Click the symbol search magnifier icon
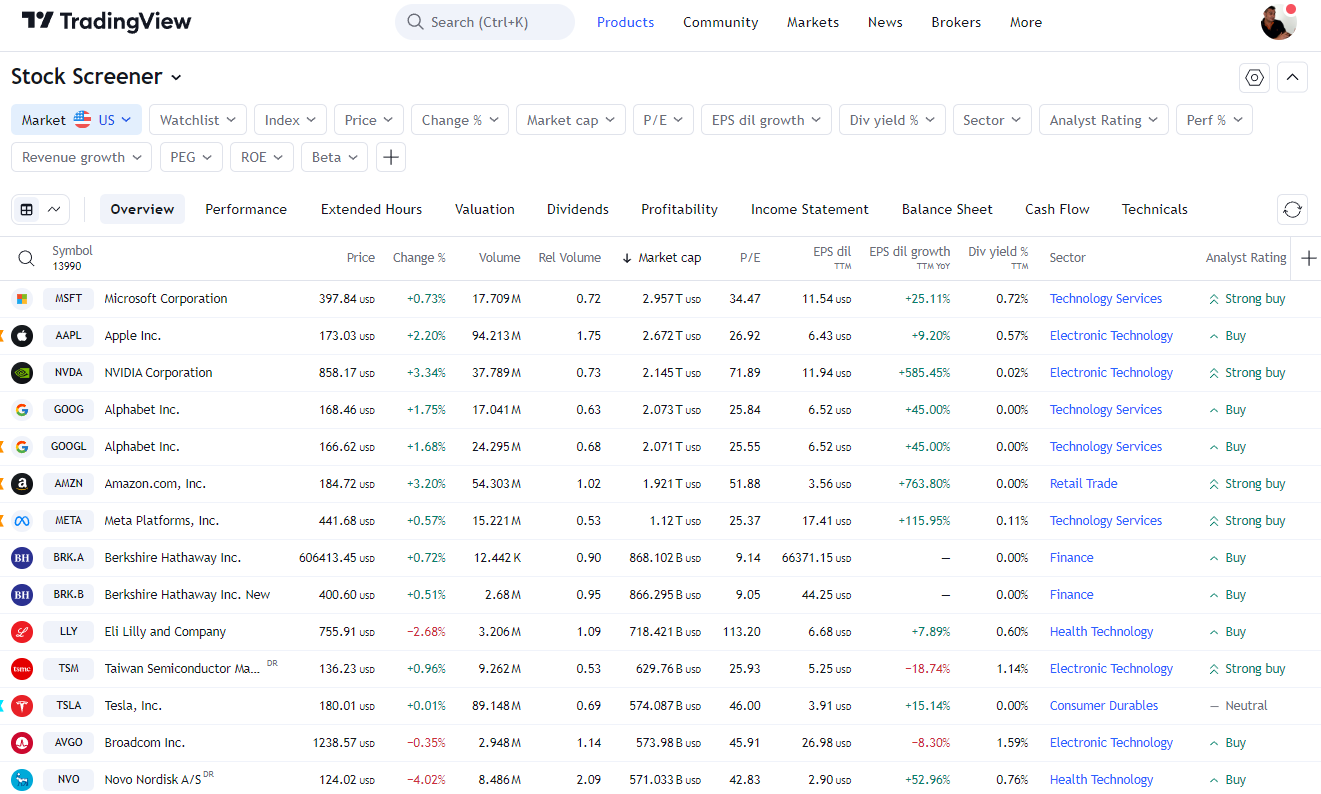Viewport: 1321px width, 794px height. (x=27, y=258)
